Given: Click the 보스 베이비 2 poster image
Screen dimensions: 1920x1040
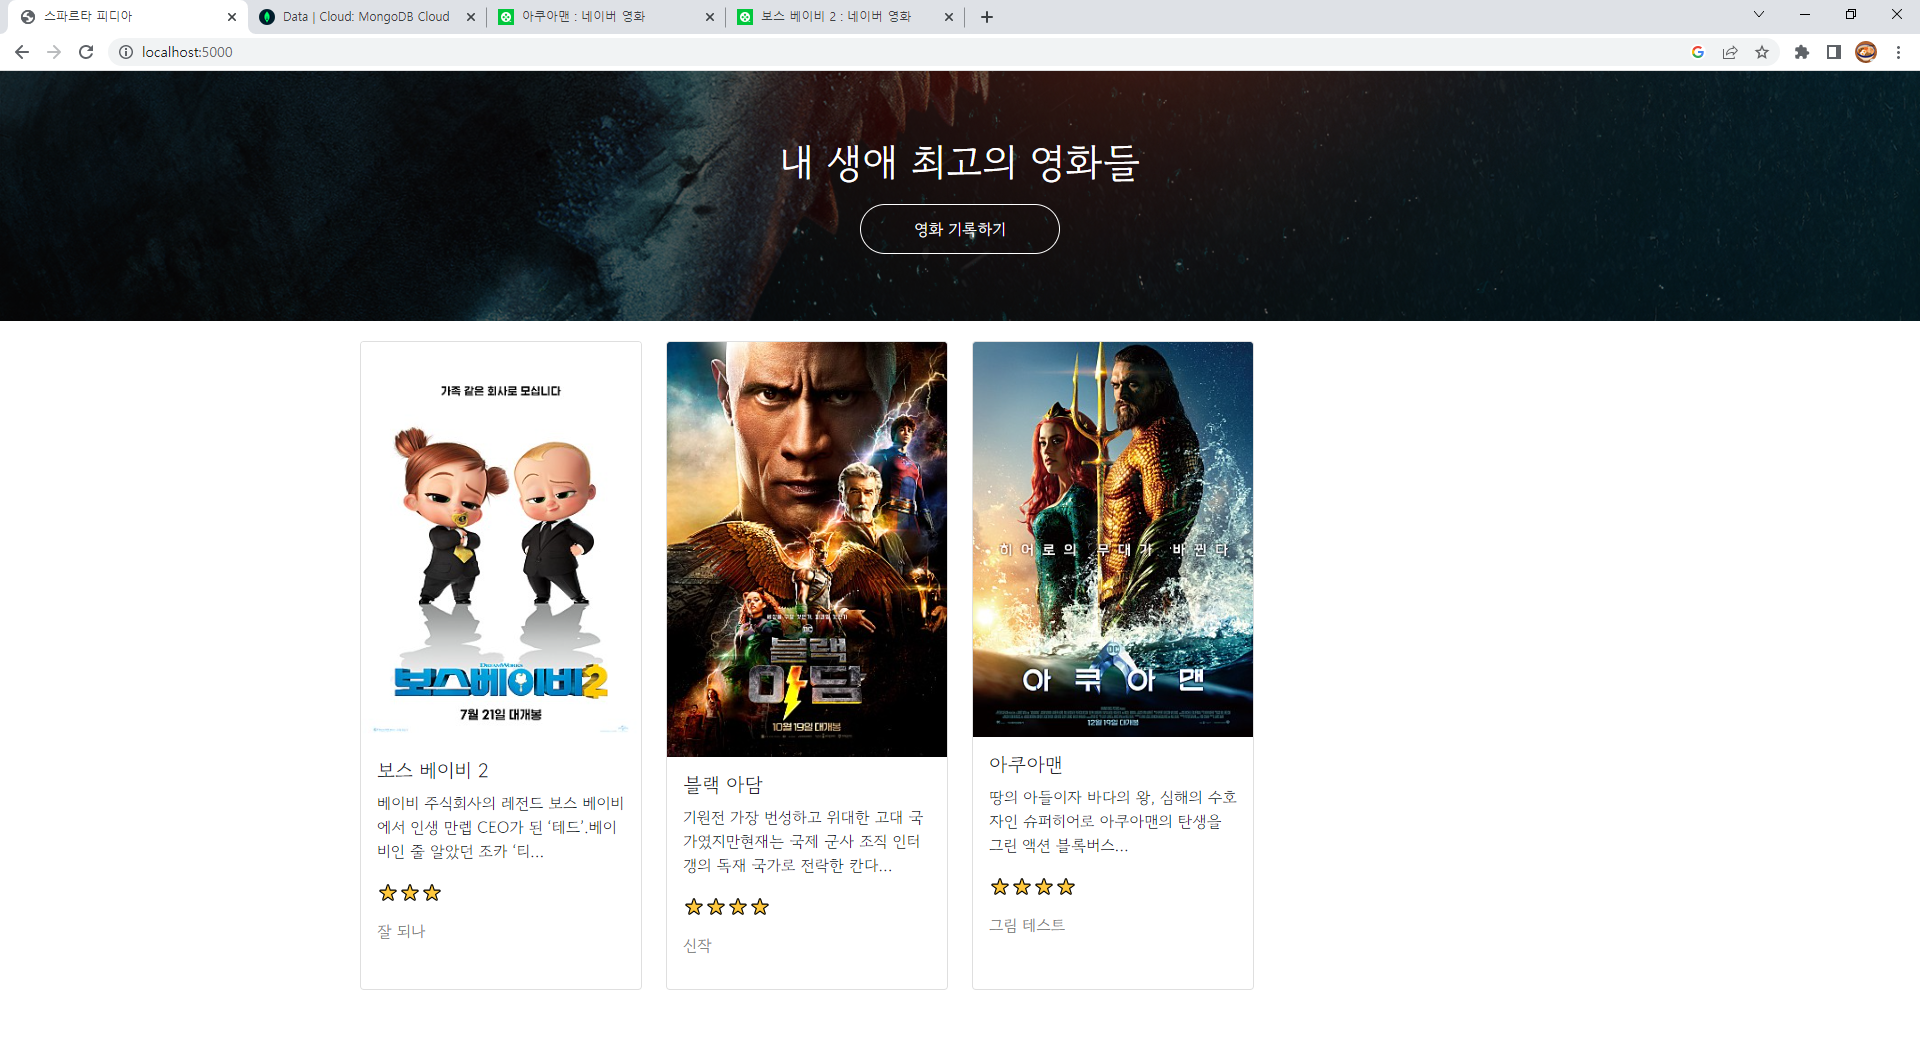Looking at the screenshot, I should coord(501,542).
